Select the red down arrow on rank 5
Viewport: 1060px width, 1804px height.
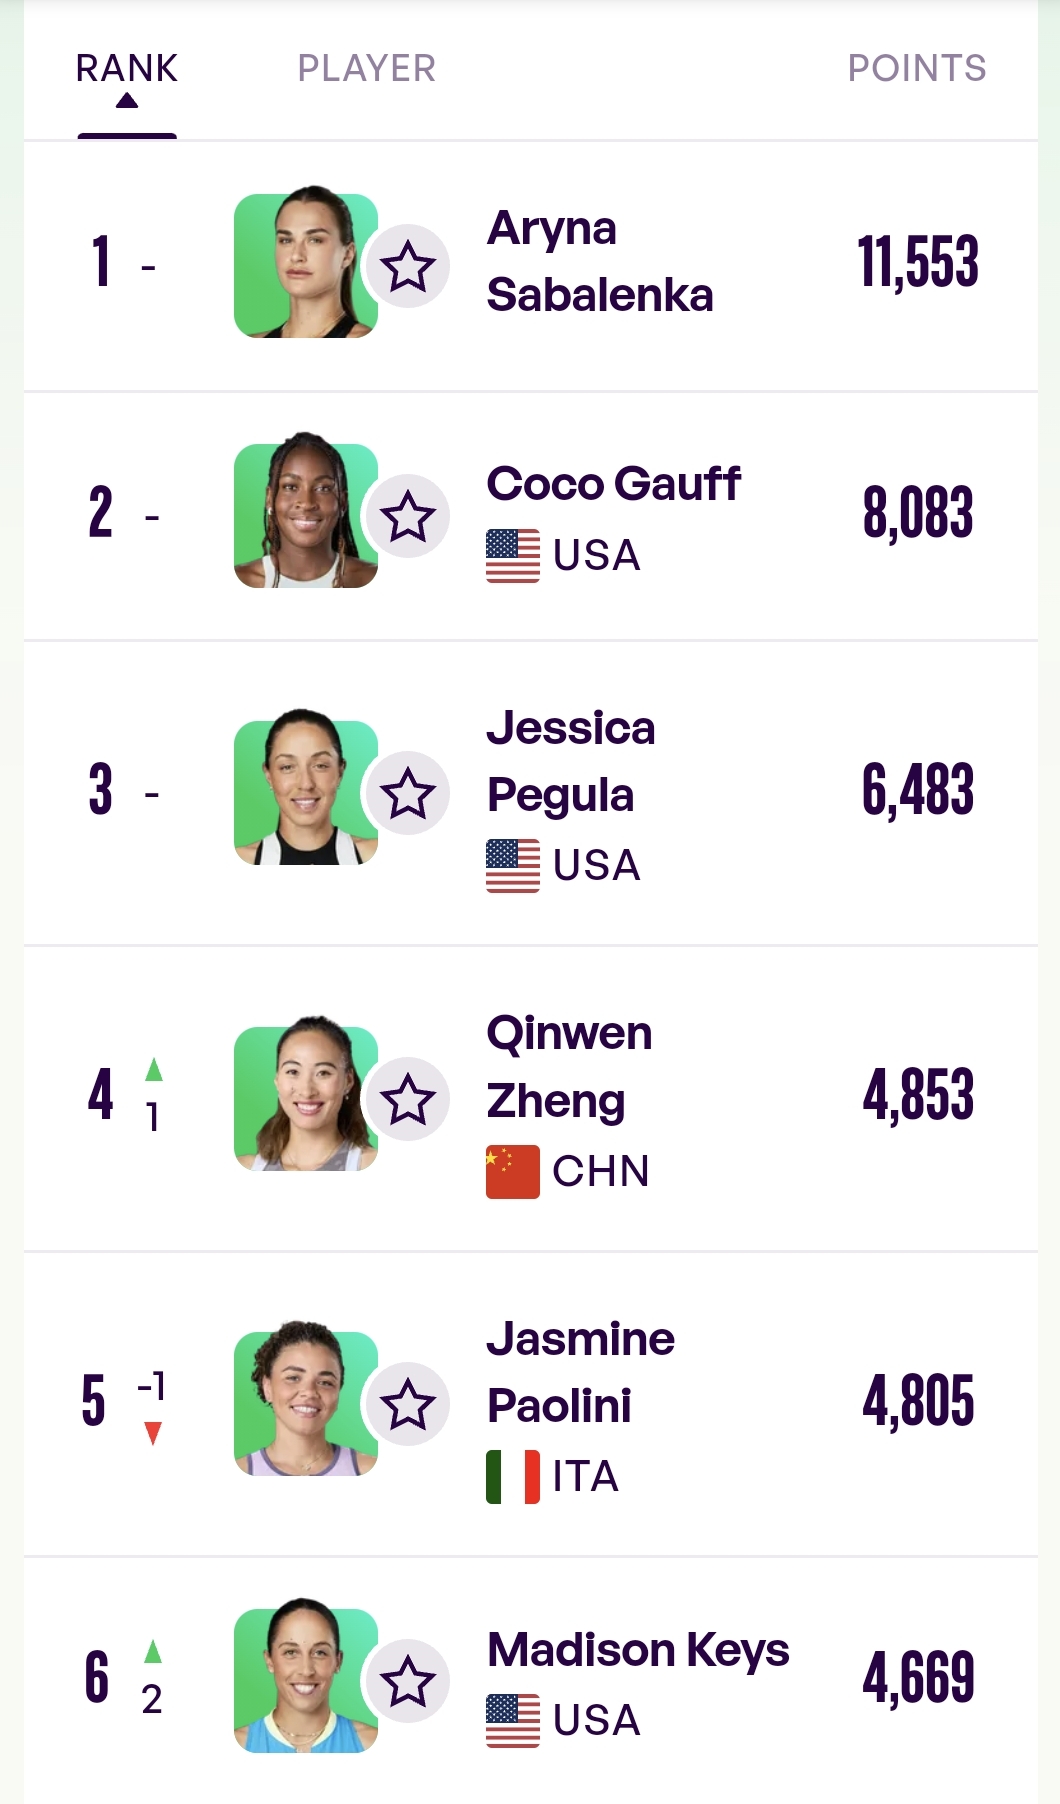coord(153,1434)
